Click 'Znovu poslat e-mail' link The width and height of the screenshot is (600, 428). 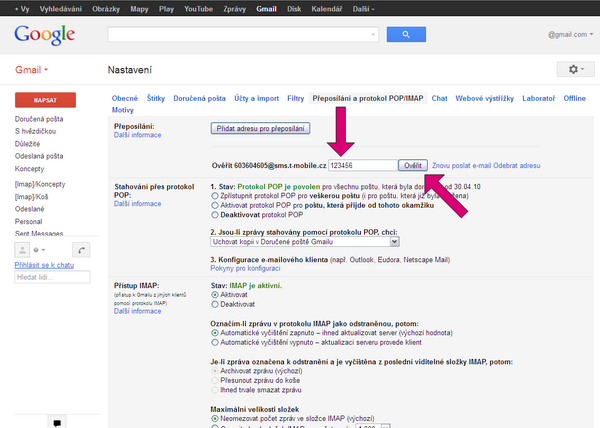[x=462, y=166]
